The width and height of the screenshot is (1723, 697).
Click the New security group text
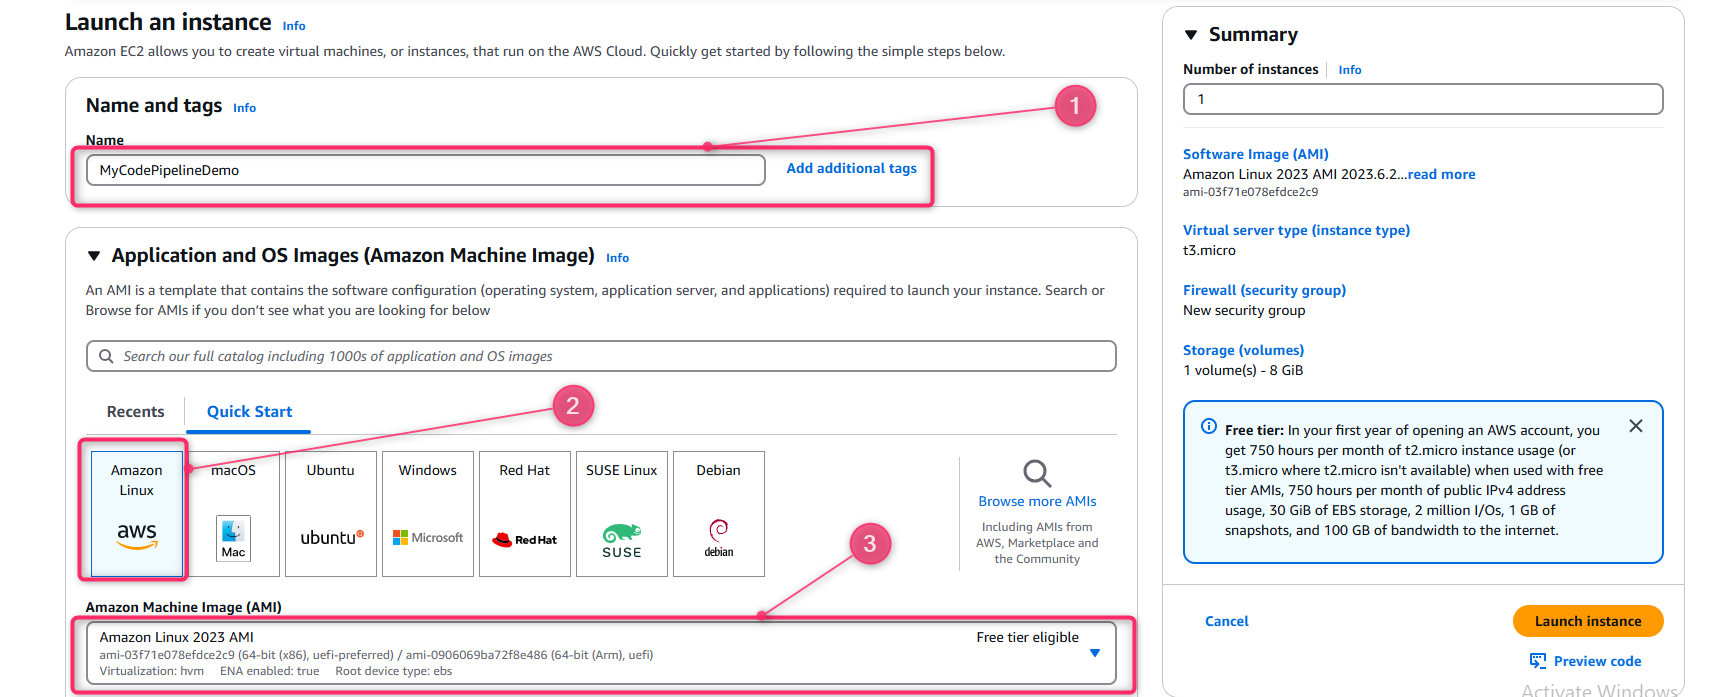(x=1244, y=310)
